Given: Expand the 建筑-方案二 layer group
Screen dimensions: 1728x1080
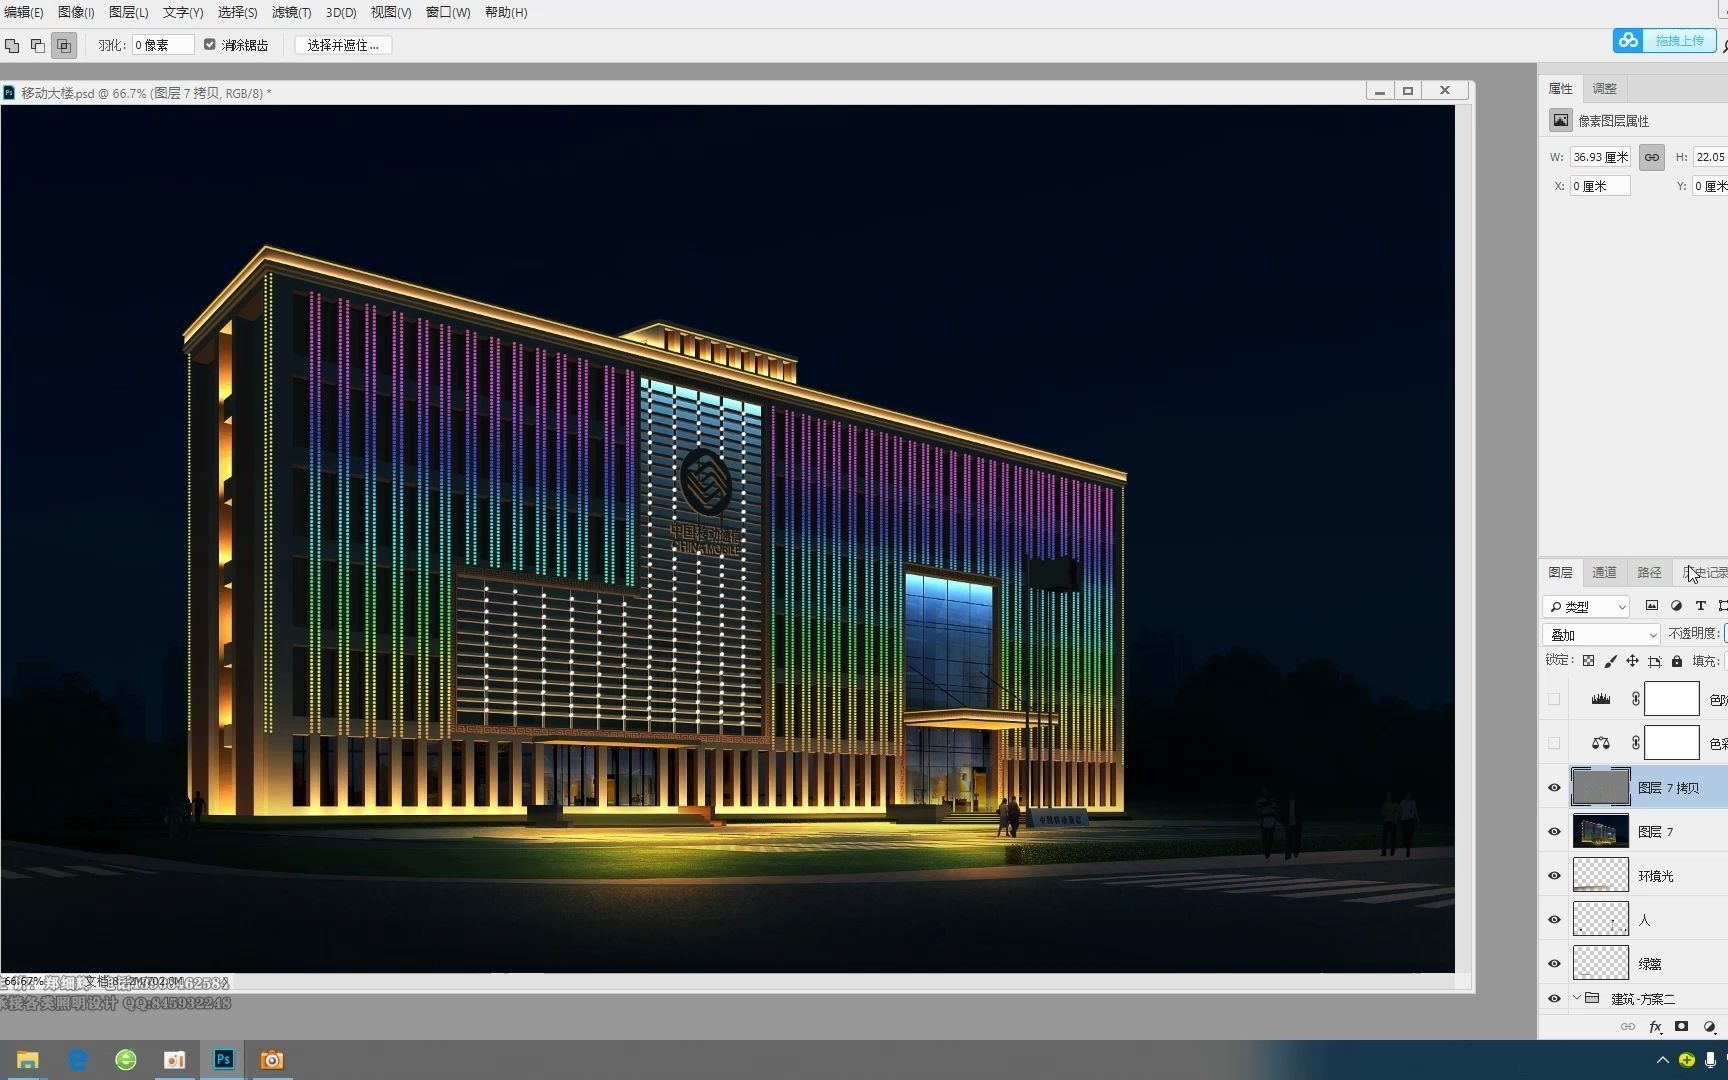Looking at the screenshot, I should 1577,998.
